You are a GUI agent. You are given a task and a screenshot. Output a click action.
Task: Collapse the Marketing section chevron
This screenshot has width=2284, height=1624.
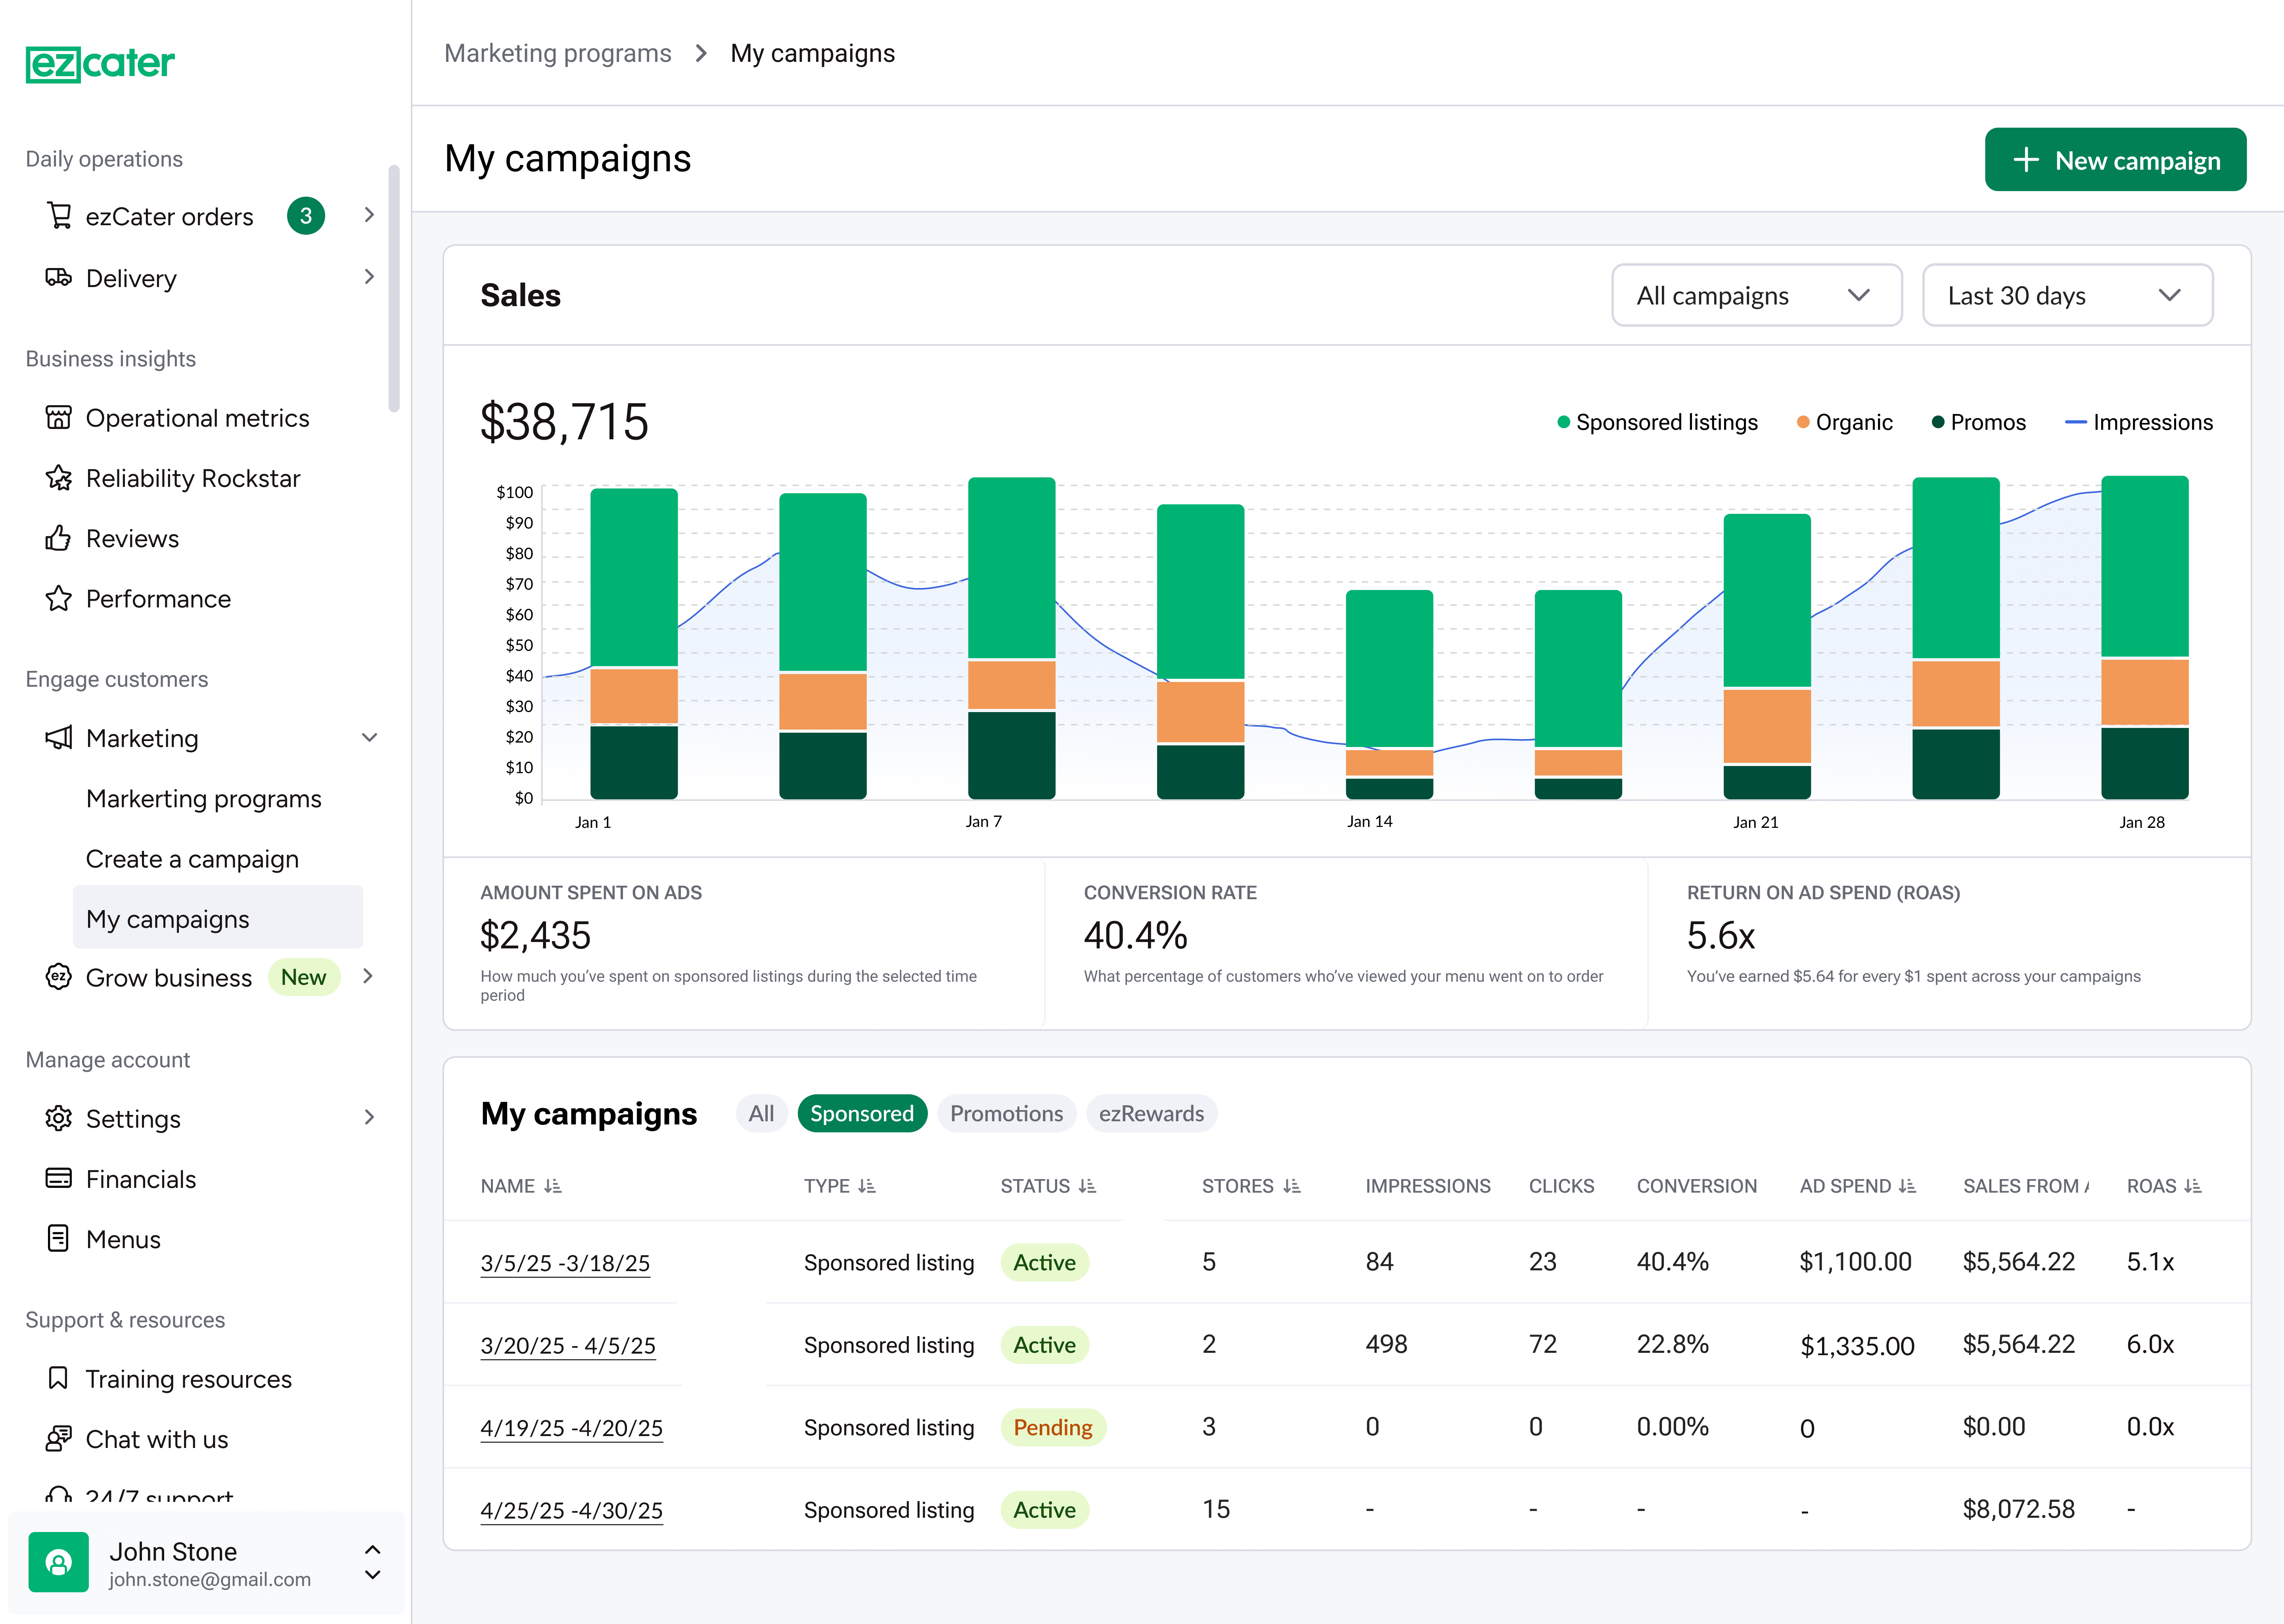click(x=369, y=738)
